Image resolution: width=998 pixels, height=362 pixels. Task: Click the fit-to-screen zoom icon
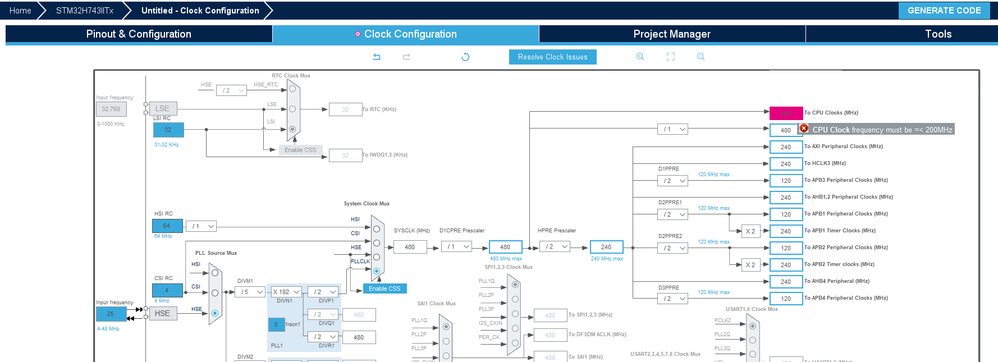(x=670, y=57)
